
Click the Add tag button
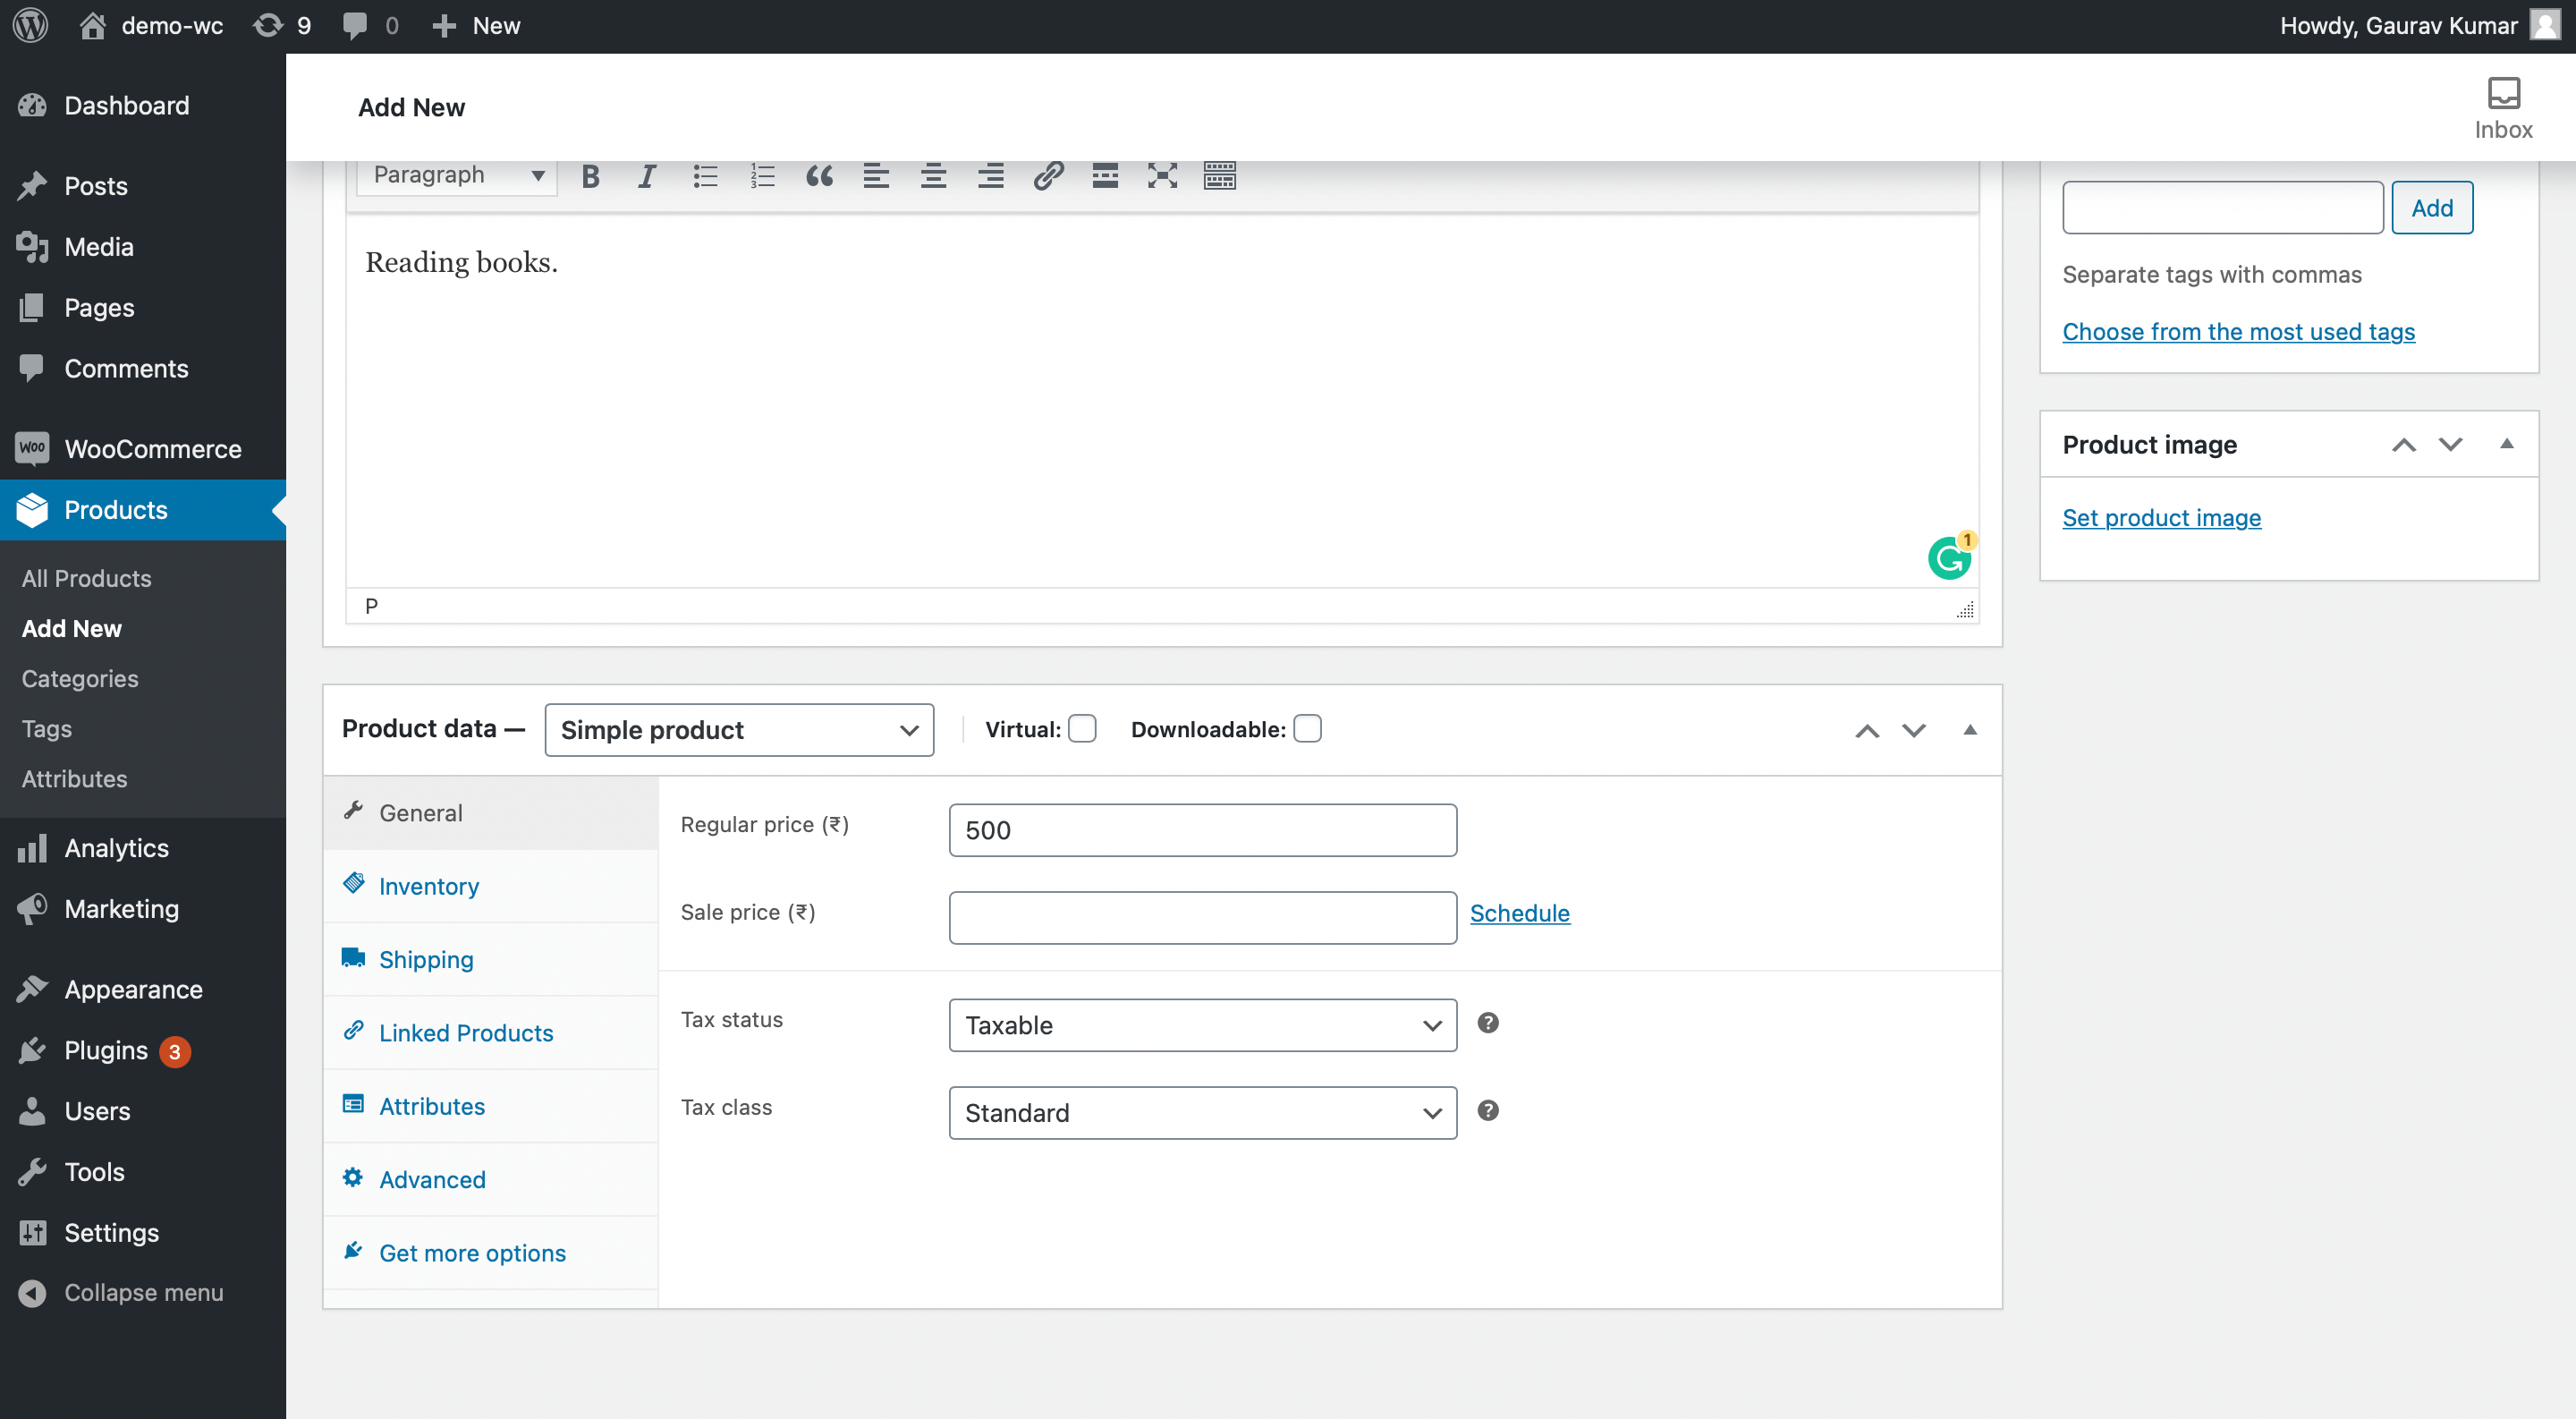tap(2431, 208)
